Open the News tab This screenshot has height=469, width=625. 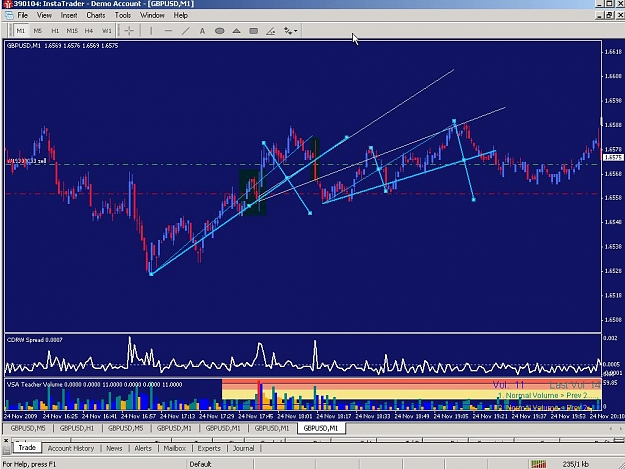pos(114,448)
